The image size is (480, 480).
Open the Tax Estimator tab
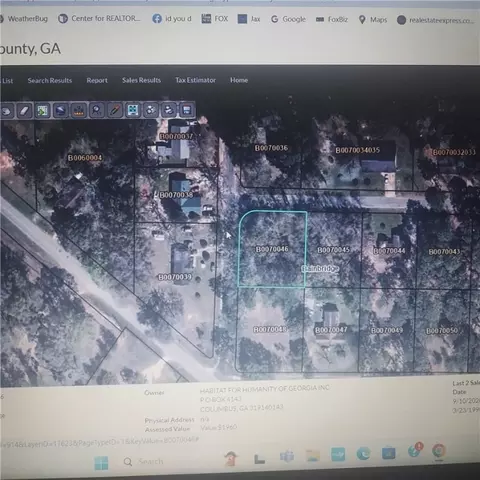click(195, 80)
